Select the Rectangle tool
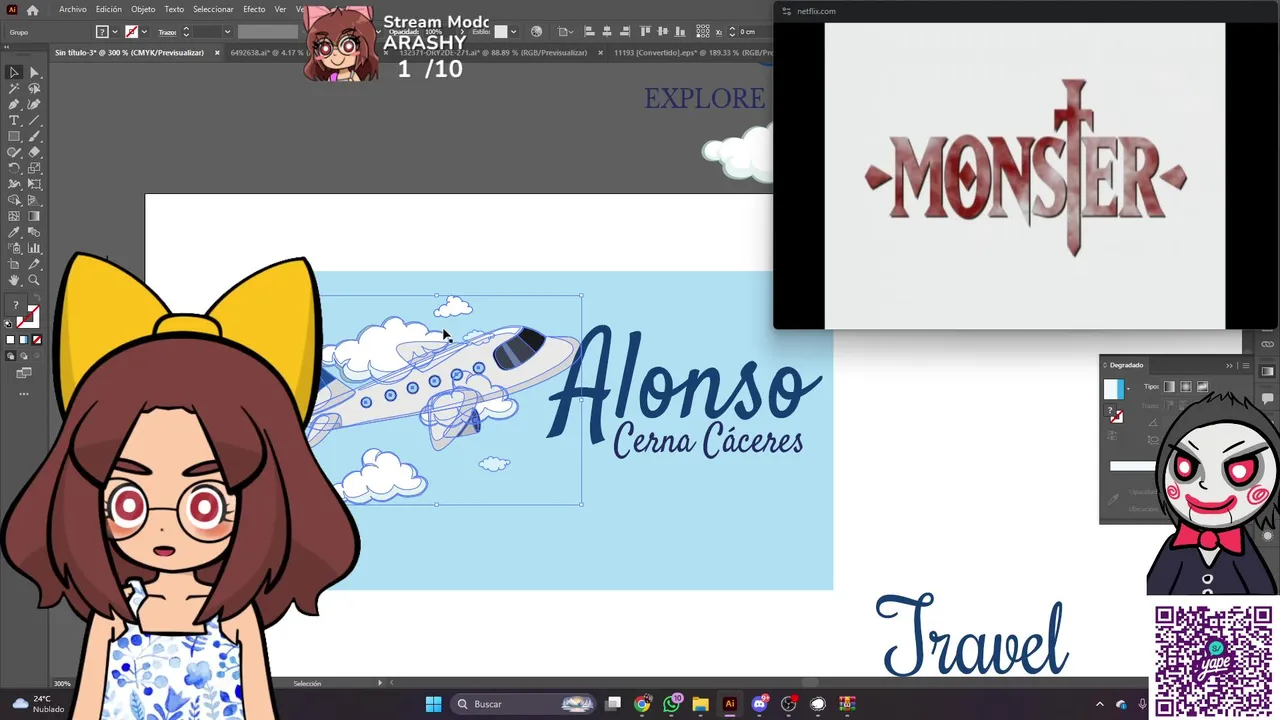Screen dimensions: 1280x720 point(14,136)
